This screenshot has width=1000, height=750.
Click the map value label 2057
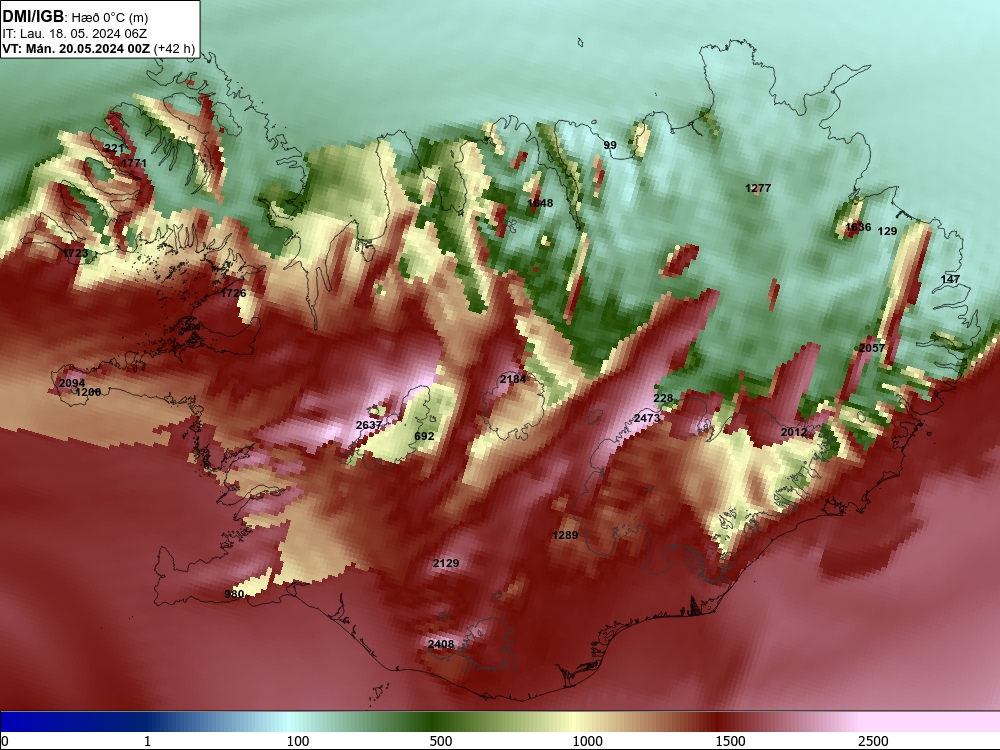pyautogui.click(x=872, y=348)
